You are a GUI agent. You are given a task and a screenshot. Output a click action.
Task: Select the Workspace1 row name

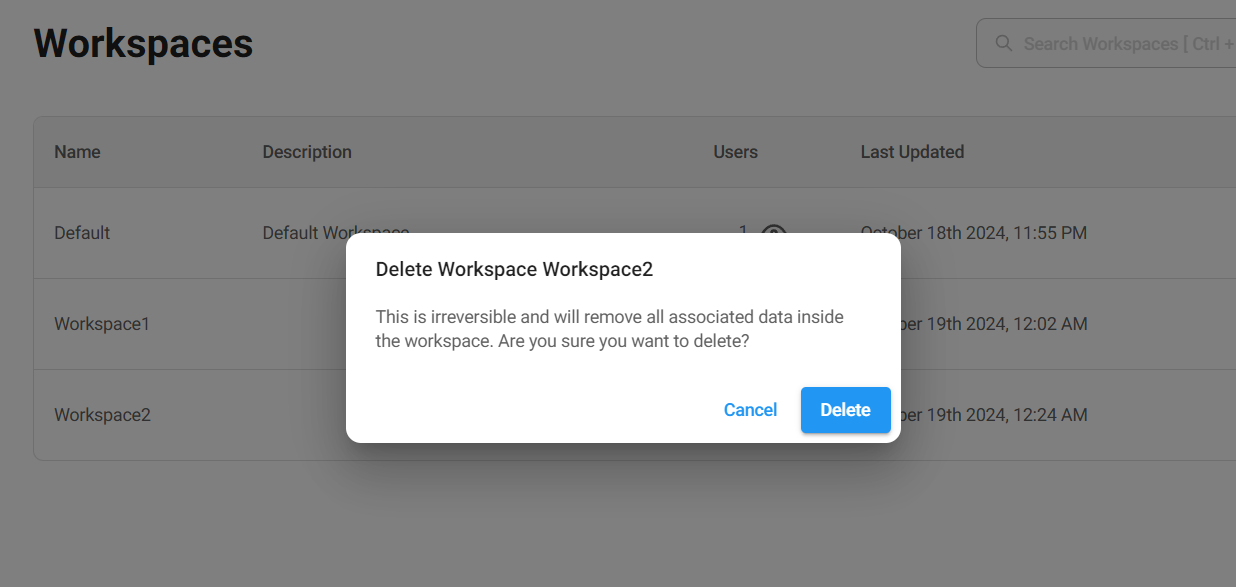pyautogui.click(x=102, y=324)
